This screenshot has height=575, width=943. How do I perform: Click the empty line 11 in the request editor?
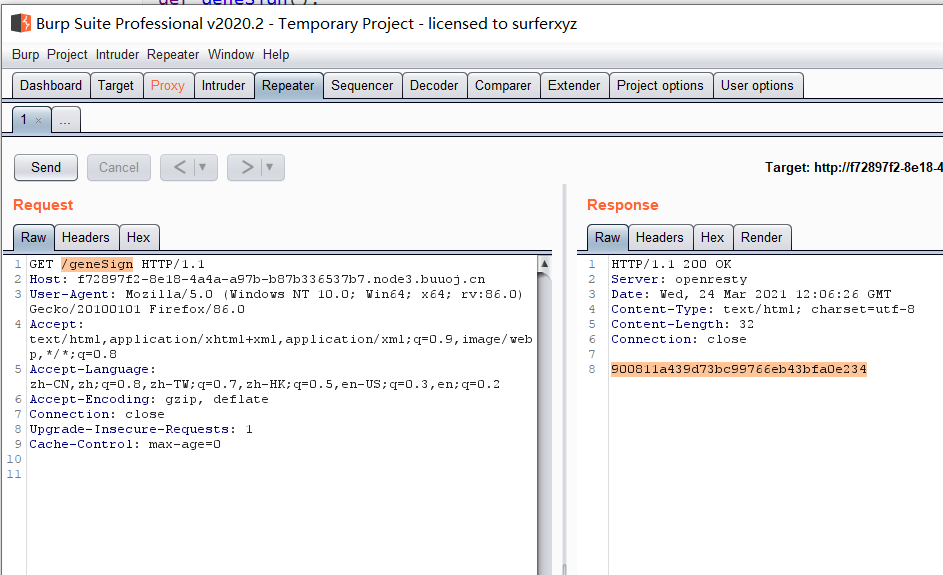pos(283,475)
